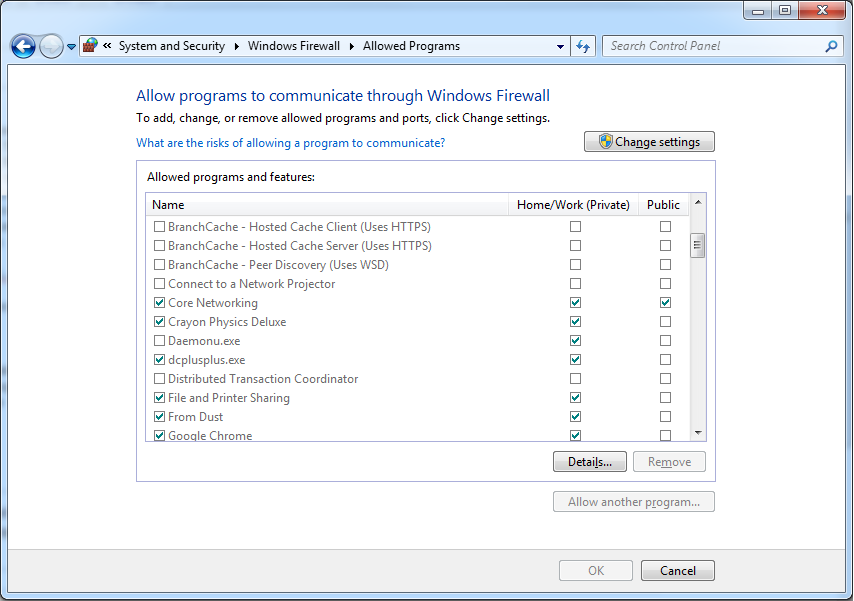Select the "Daemonu.exe" row text
Viewport: 854px width, 601px height.
point(204,341)
